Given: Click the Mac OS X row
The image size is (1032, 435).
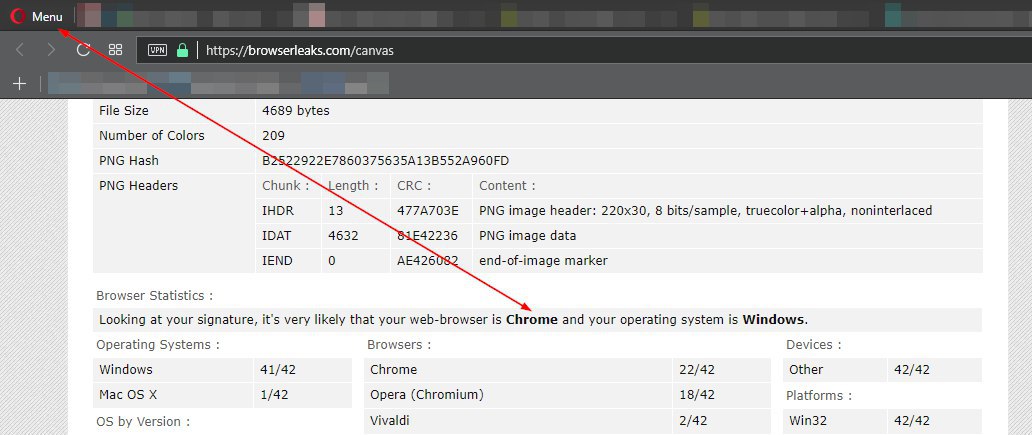Looking at the screenshot, I should 222,395.
